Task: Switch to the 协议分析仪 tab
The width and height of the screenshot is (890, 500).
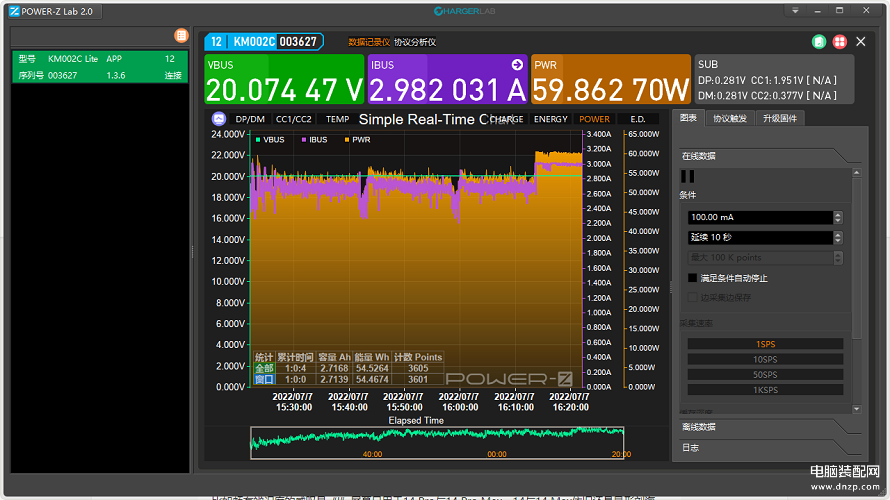Action: [415, 42]
